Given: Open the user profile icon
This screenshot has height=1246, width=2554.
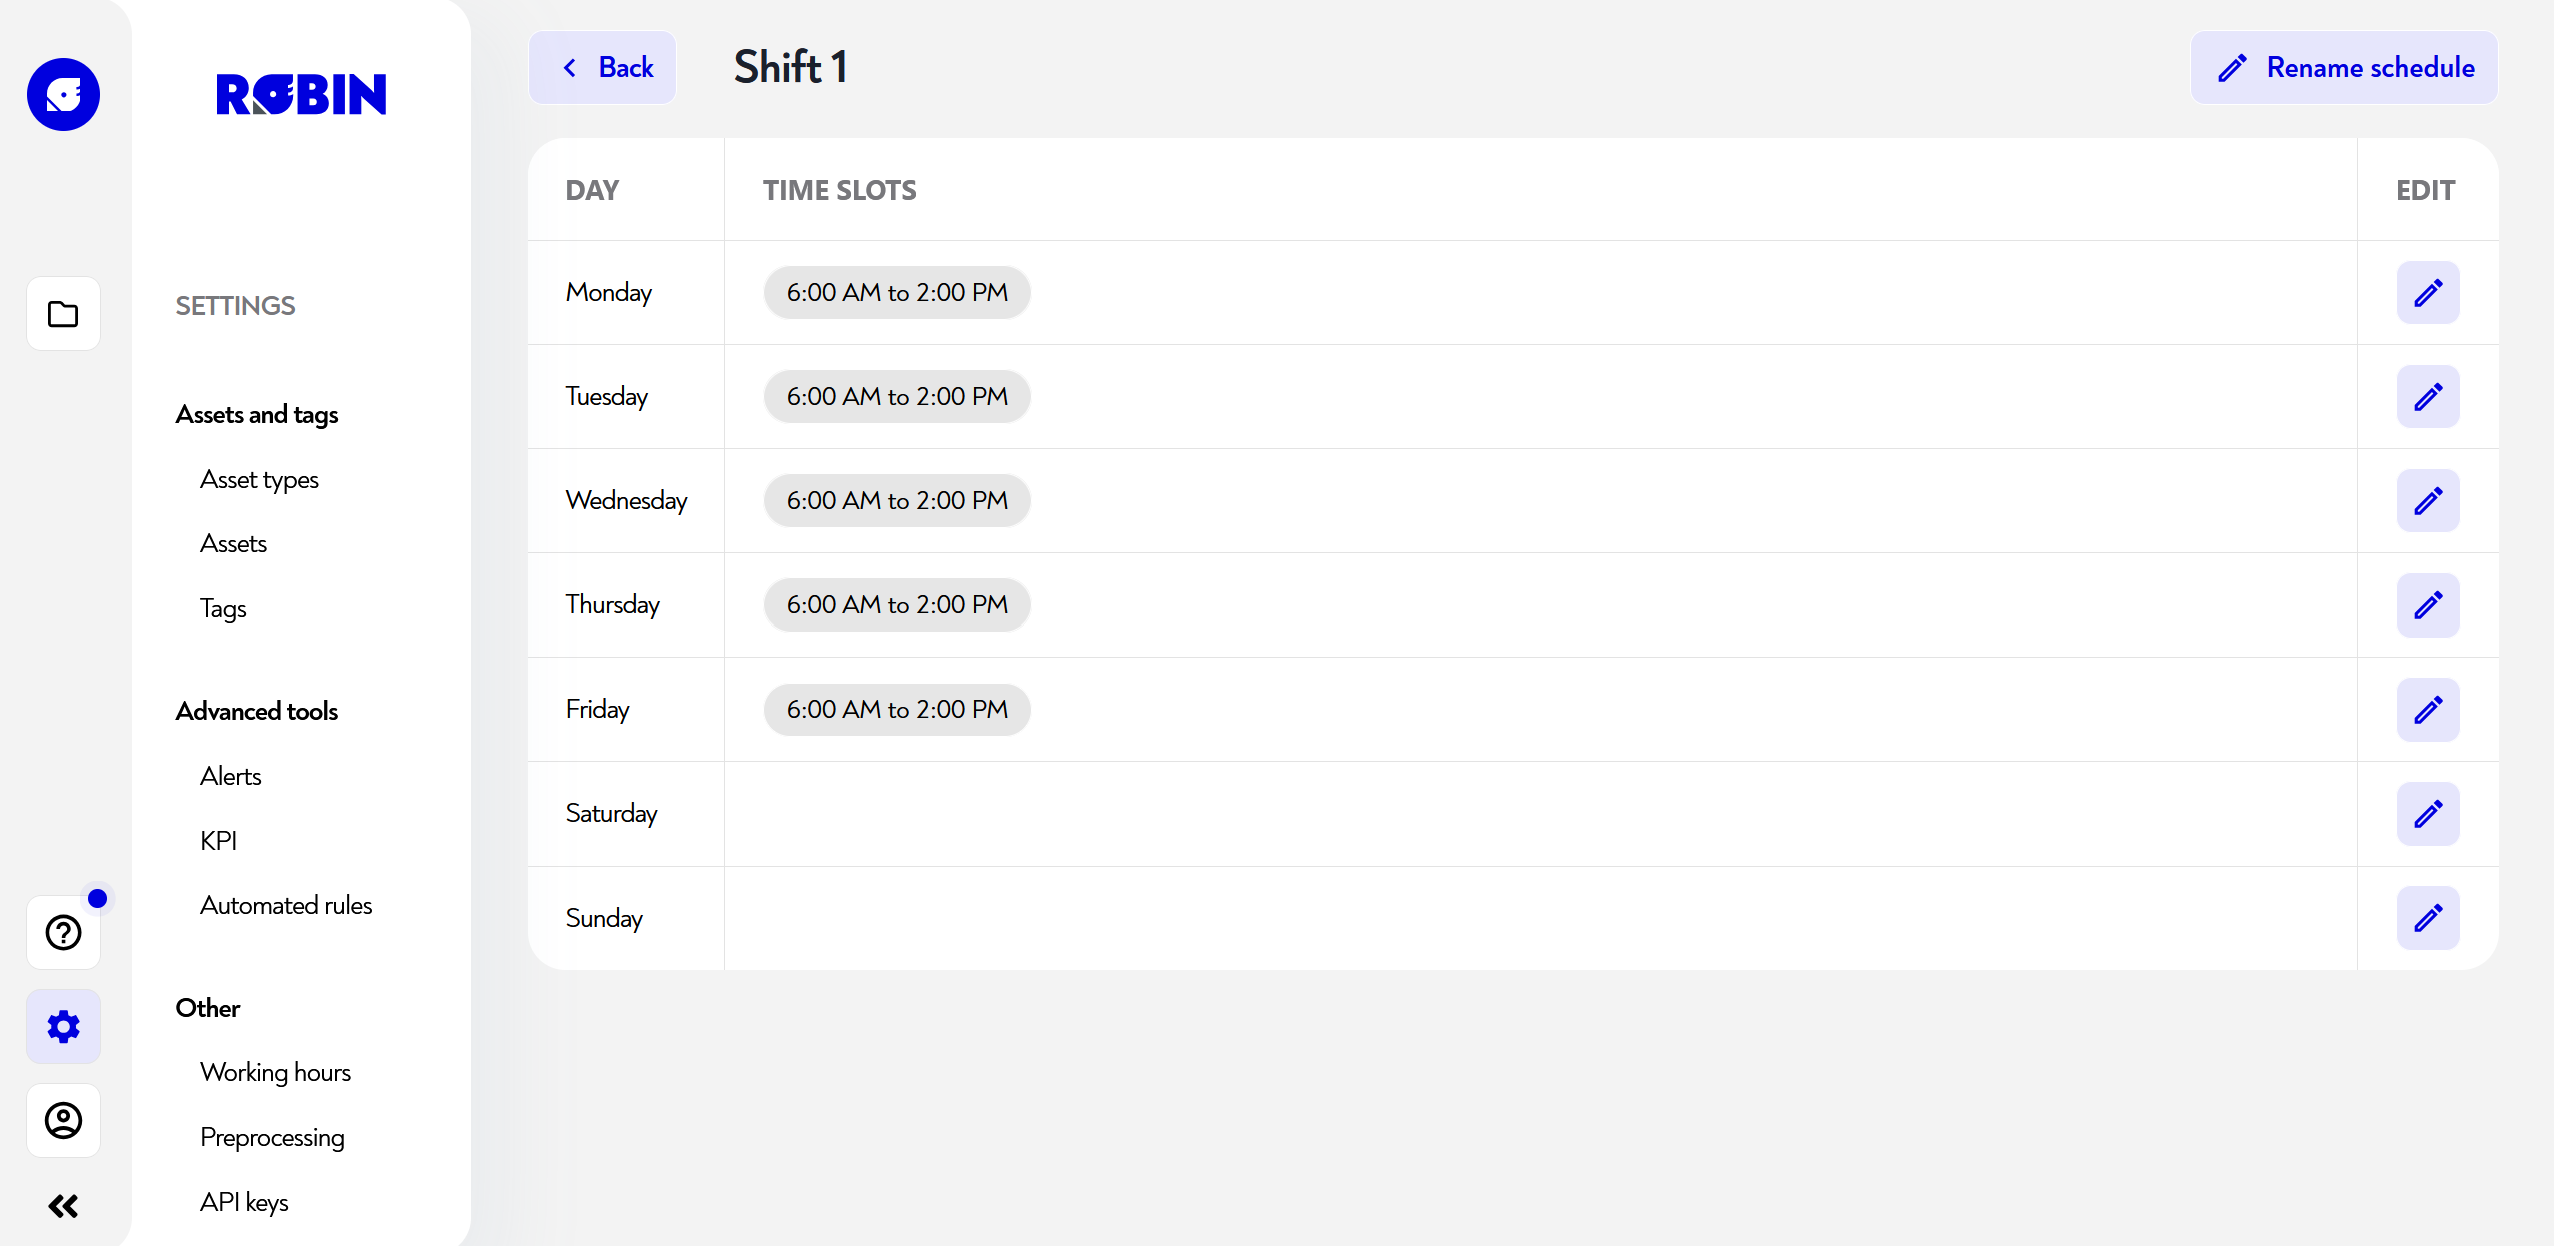Looking at the screenshot, I should [63, 1121].
